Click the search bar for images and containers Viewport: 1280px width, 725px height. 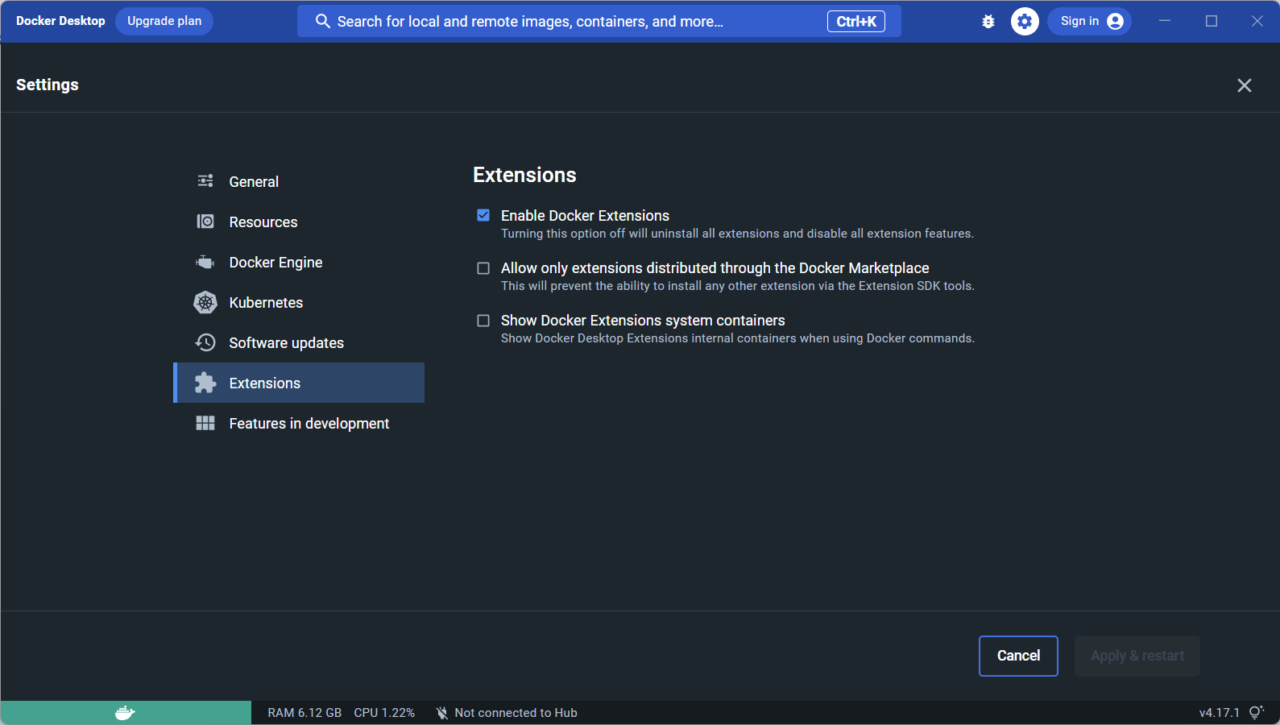(x=598, y=20)
